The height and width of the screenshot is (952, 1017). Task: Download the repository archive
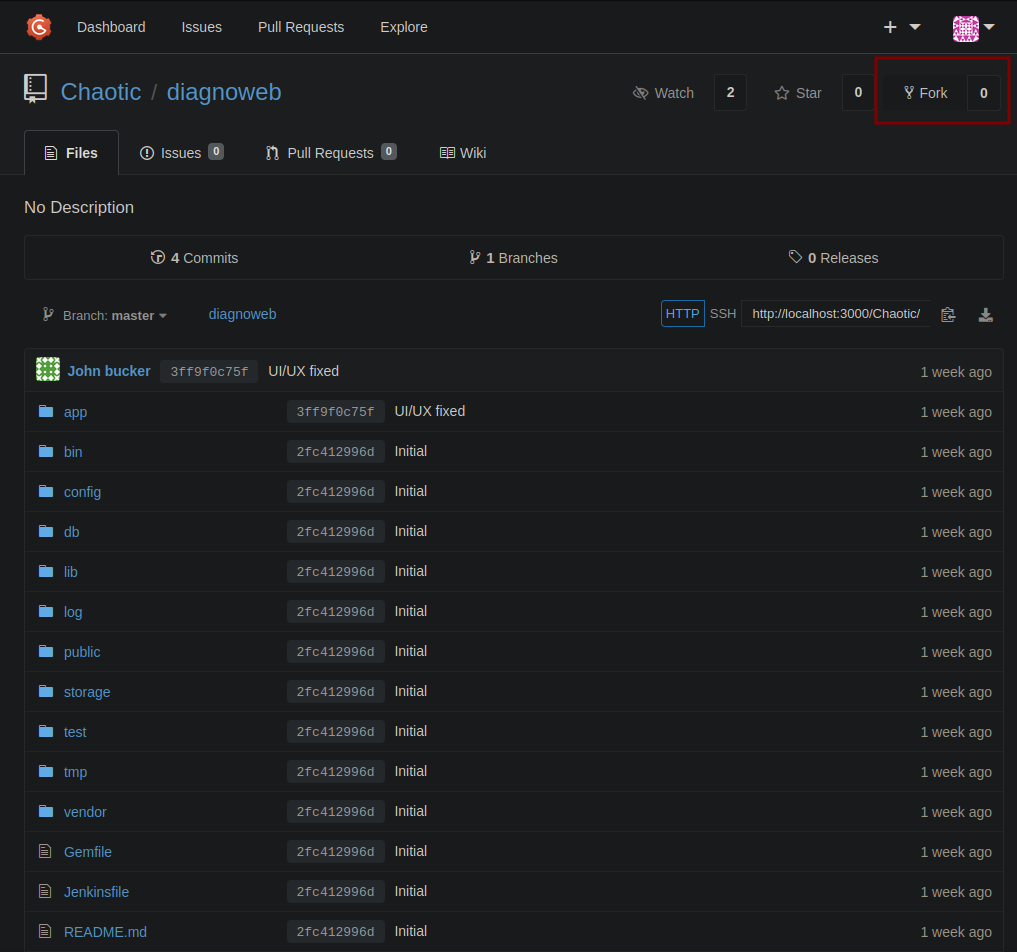pos(985,315)
